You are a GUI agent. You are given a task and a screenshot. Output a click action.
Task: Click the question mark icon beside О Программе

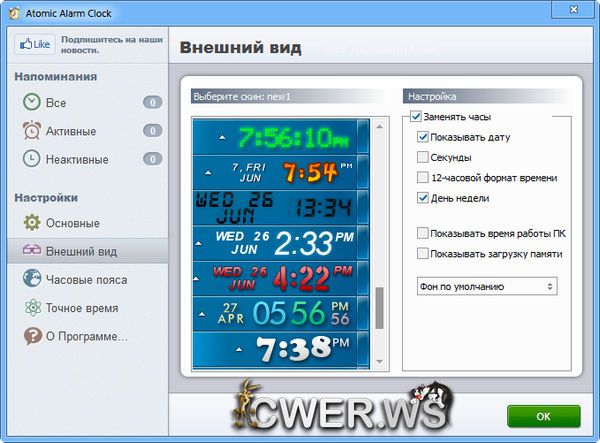32,337
